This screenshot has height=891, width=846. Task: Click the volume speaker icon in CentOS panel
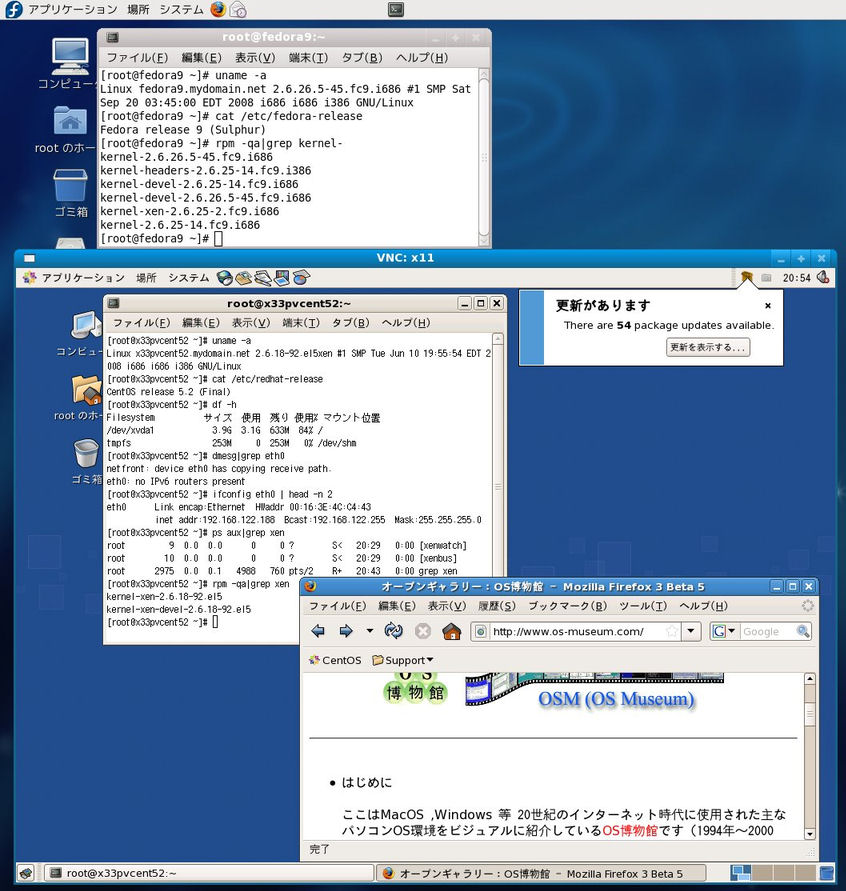823,277
